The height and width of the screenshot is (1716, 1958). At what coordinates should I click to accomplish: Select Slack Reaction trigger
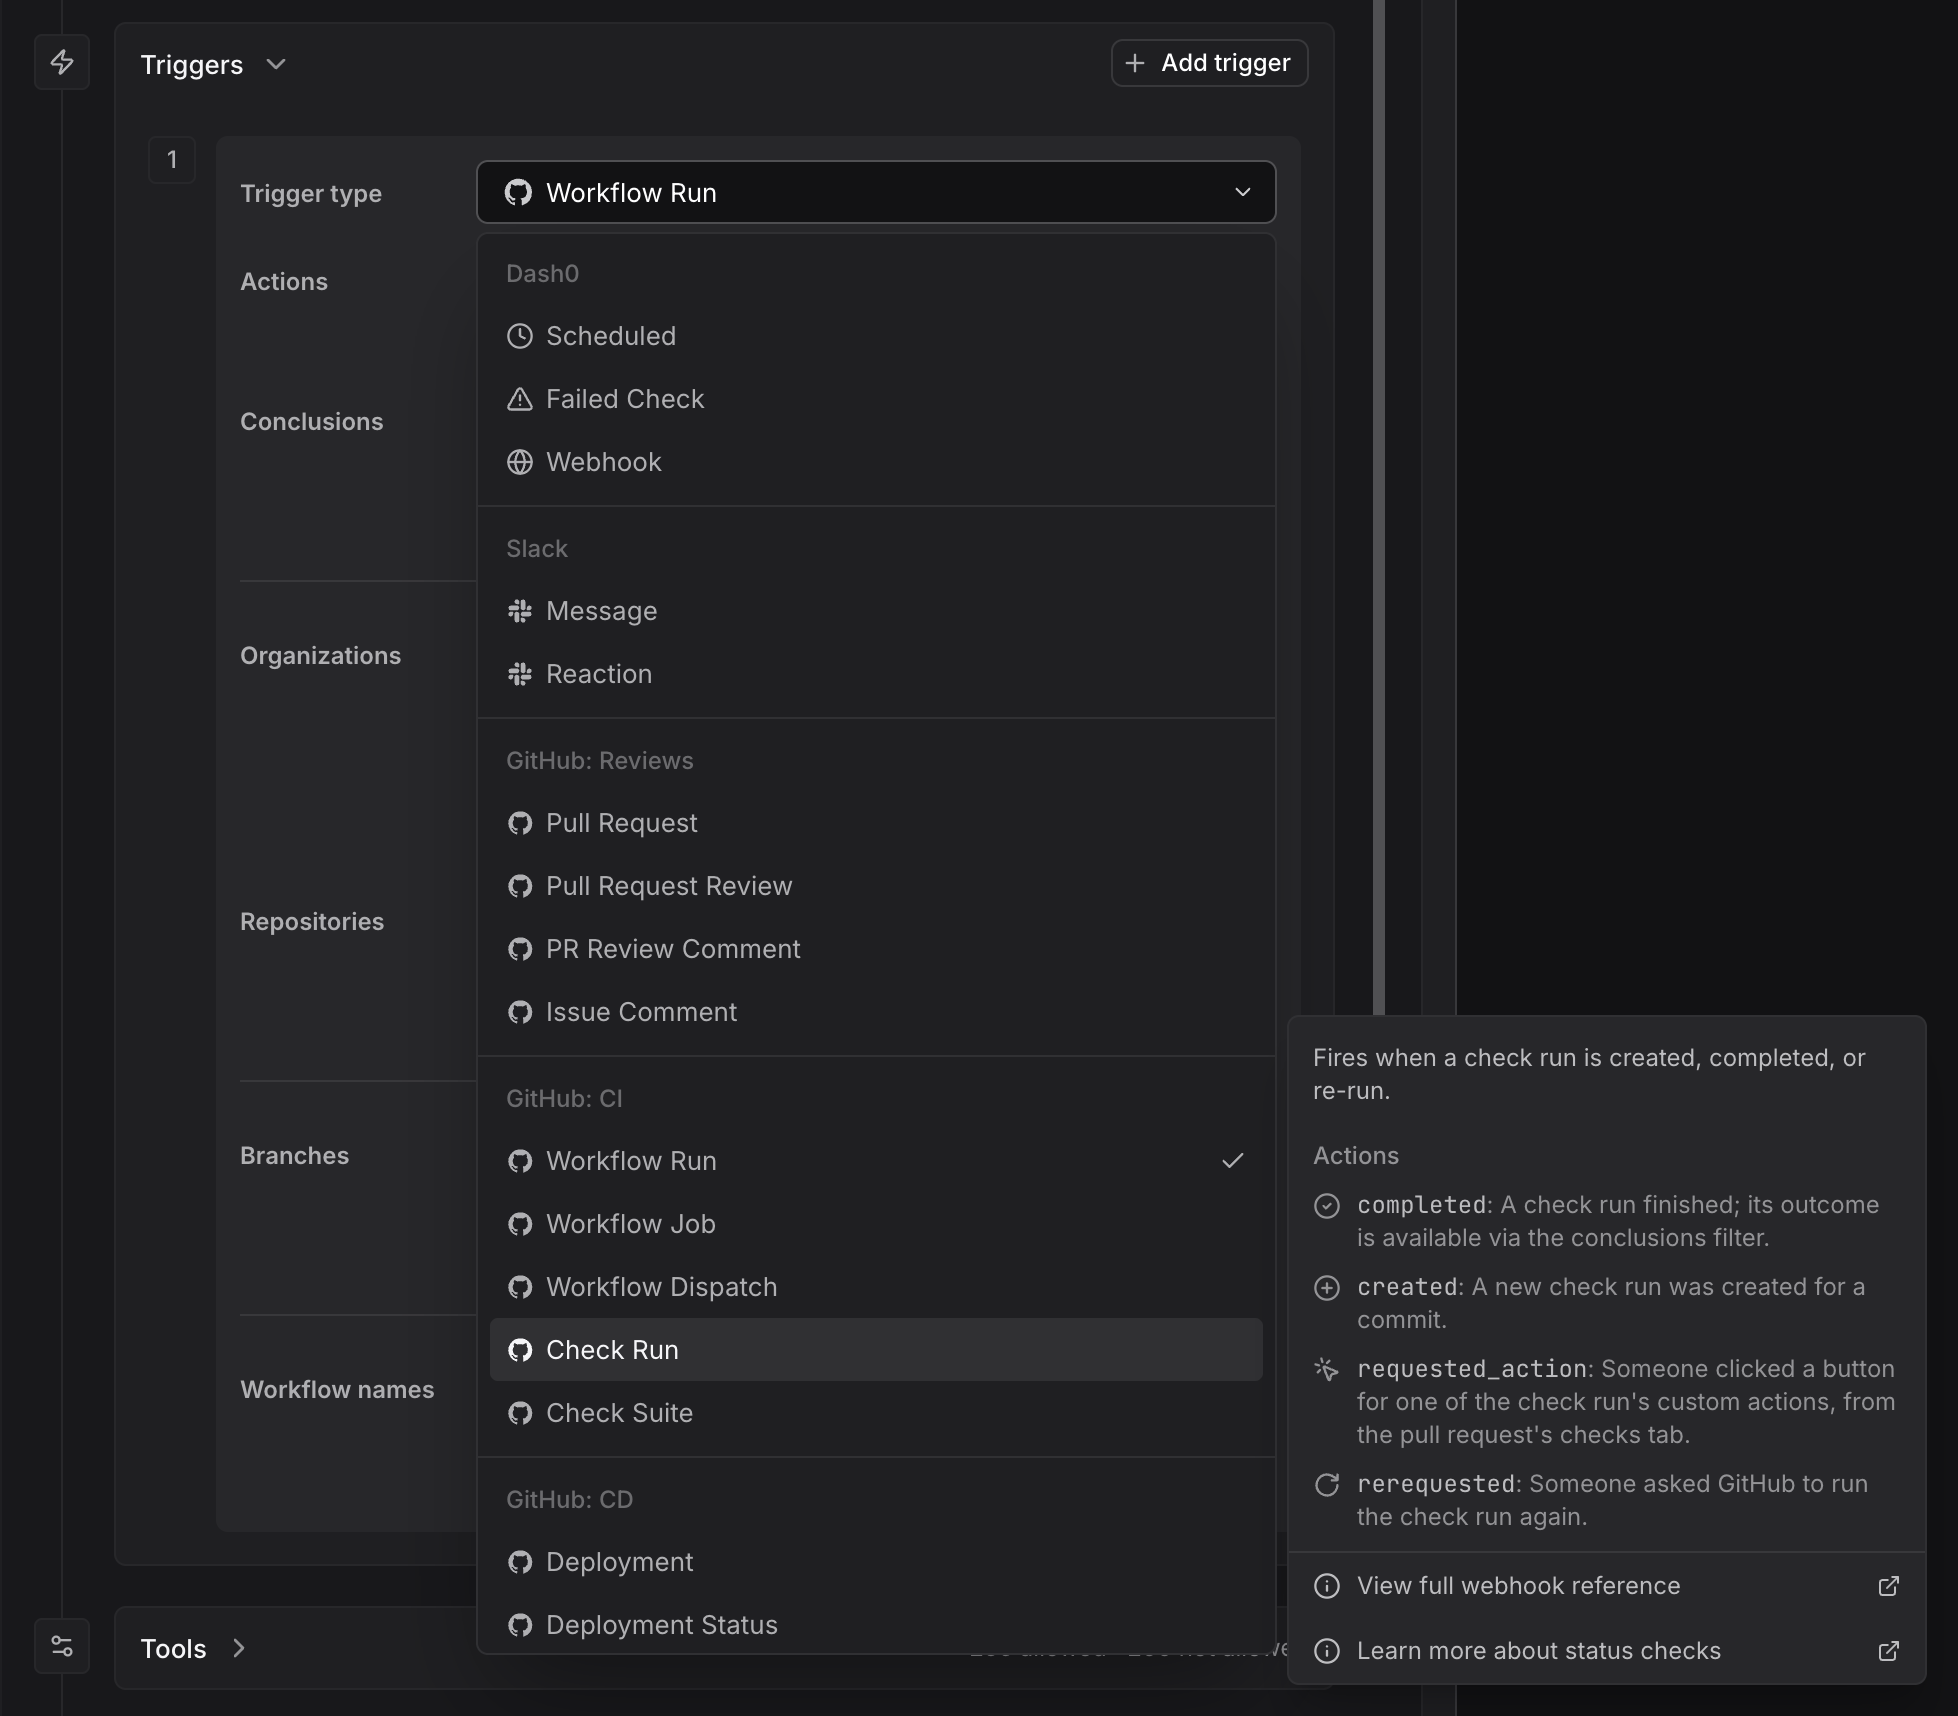click(x=876, y=674)
